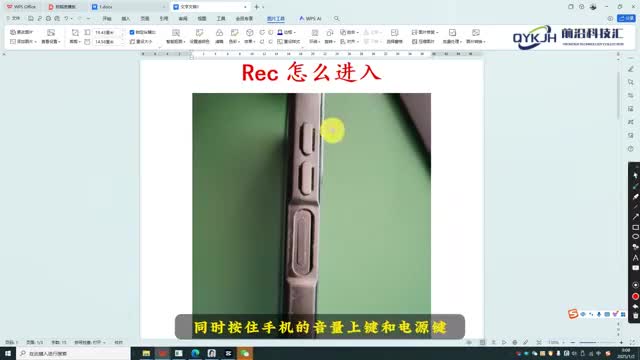Select the arrow tool in annotation toolbar
Viewport: 640px width, 360px height.
click(636, 217)
